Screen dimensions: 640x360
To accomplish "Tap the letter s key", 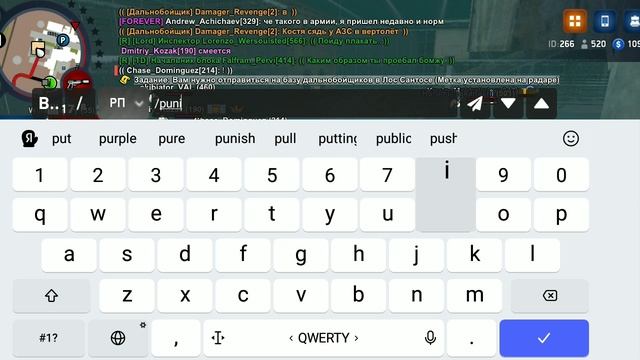I will tap(127, 255).
